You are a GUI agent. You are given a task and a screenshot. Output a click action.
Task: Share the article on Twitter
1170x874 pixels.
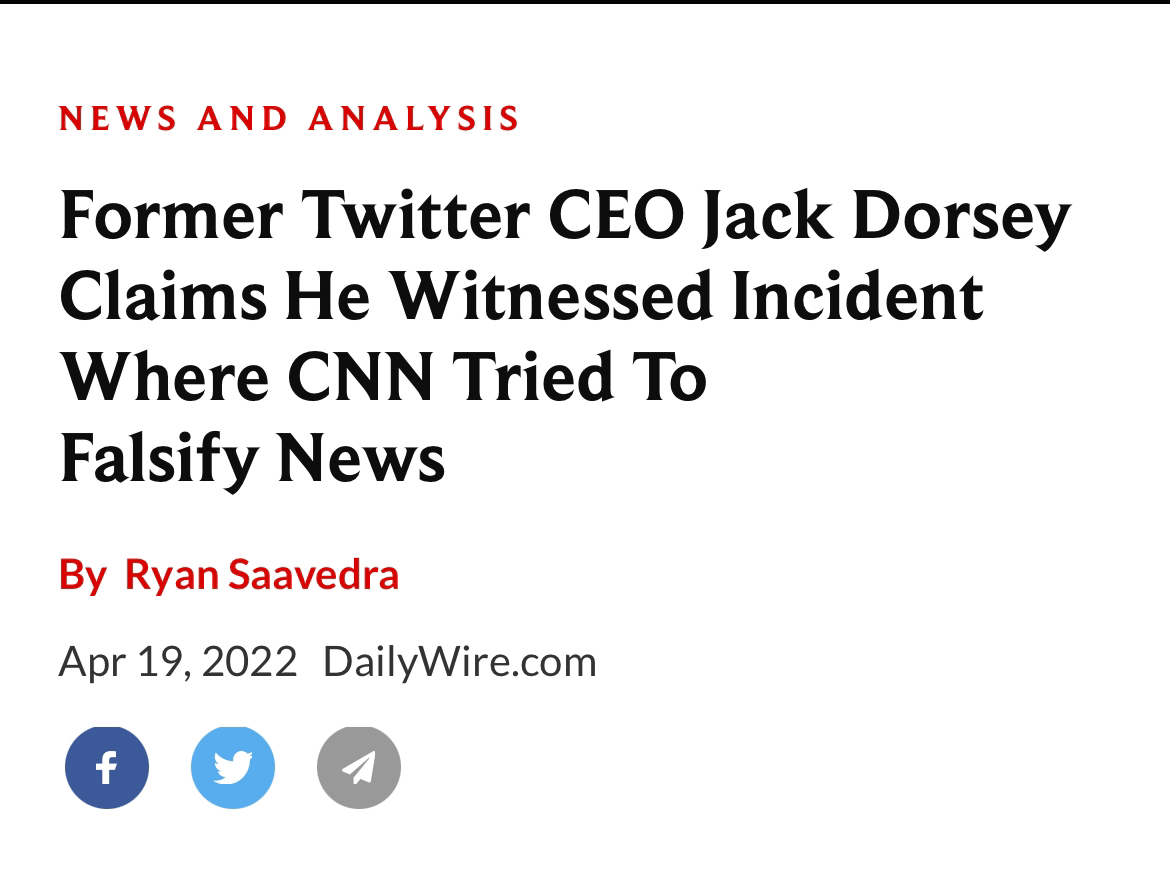233,767
